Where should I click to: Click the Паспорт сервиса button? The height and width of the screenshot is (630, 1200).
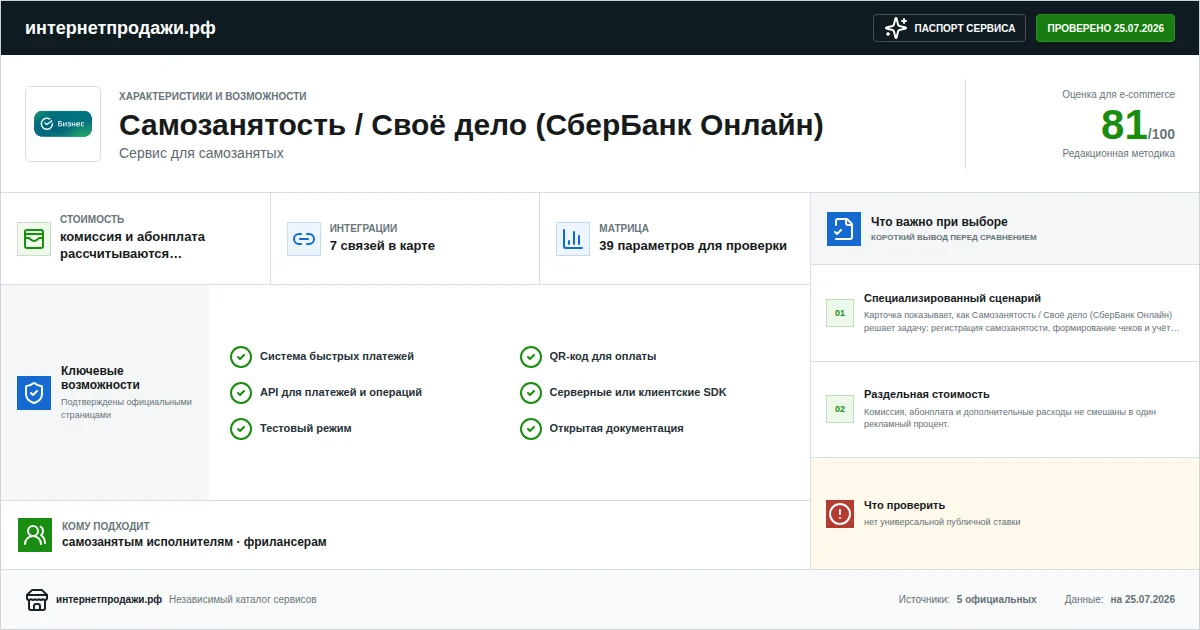pyautogui.click(x=950, y=28)
